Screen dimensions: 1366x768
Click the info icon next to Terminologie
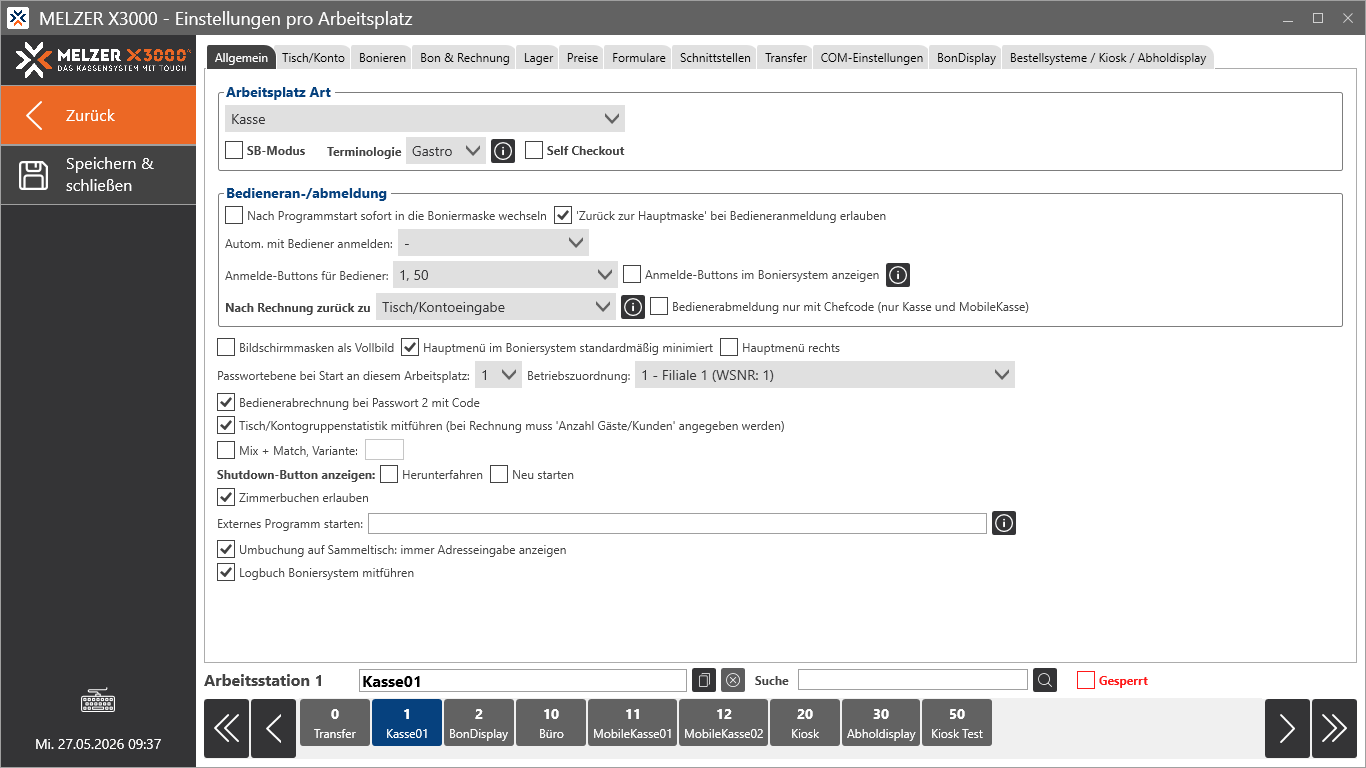click(x=503, y=151)
